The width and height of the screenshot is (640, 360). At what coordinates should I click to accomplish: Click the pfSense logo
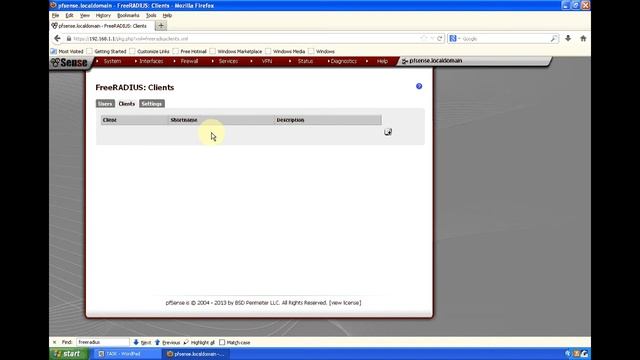pos(69,62)
